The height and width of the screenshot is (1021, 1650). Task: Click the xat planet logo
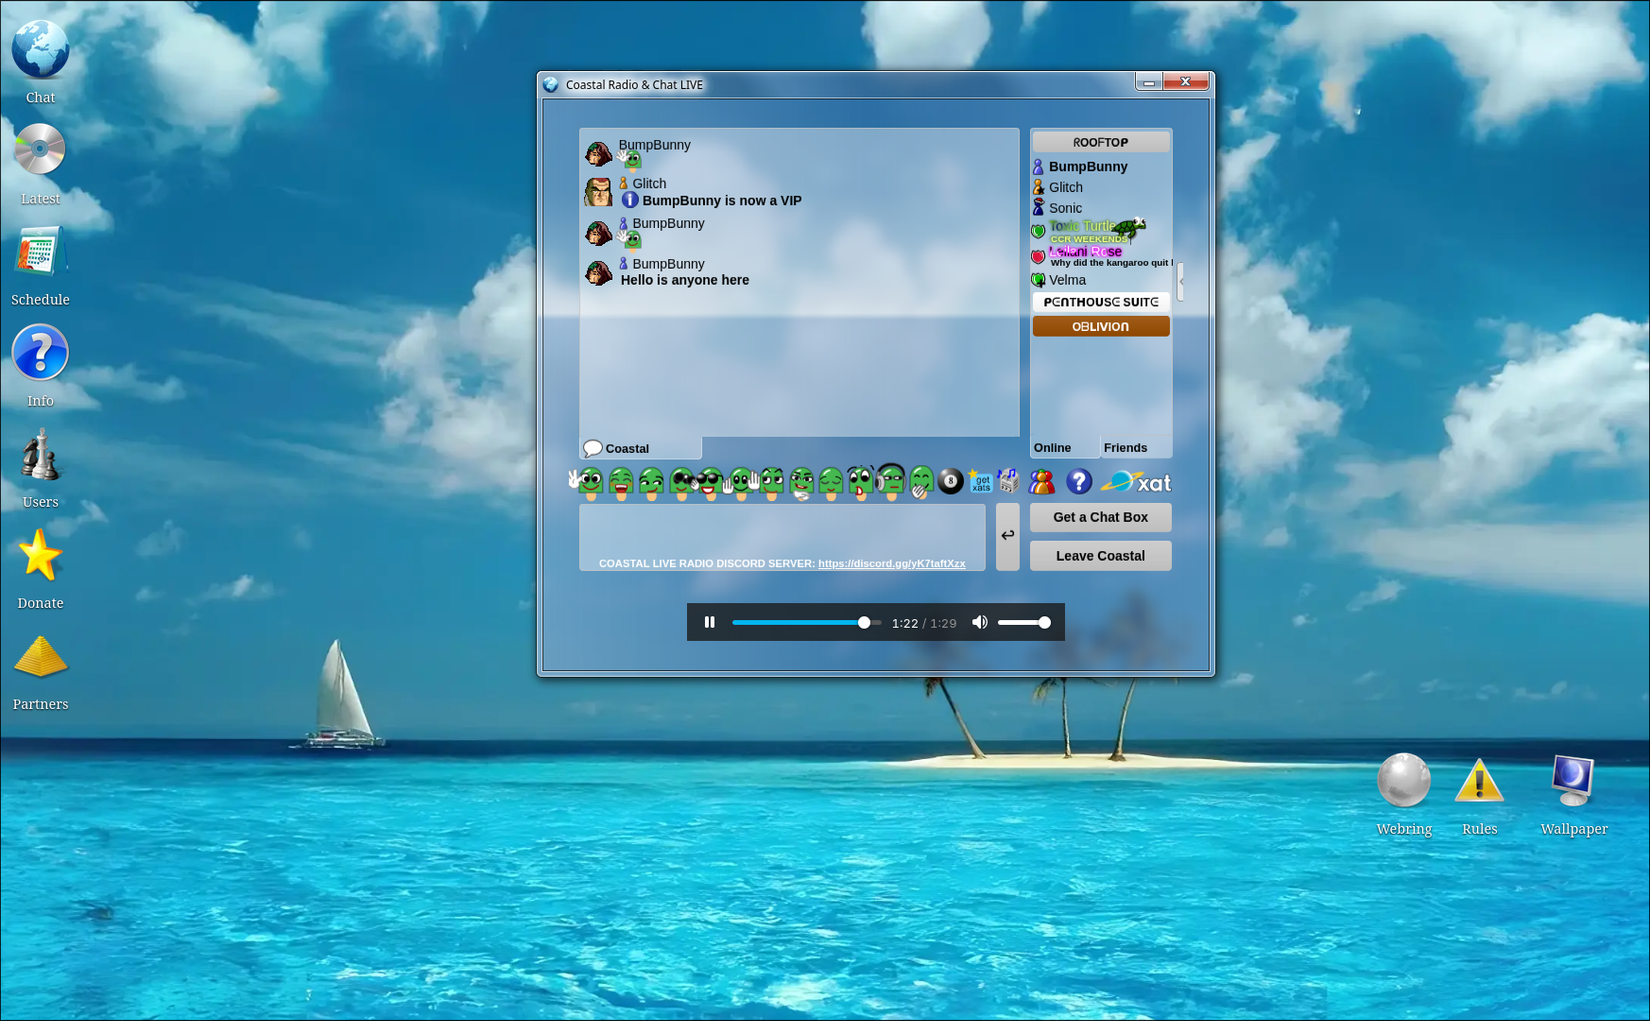[x=1136, y=483]
